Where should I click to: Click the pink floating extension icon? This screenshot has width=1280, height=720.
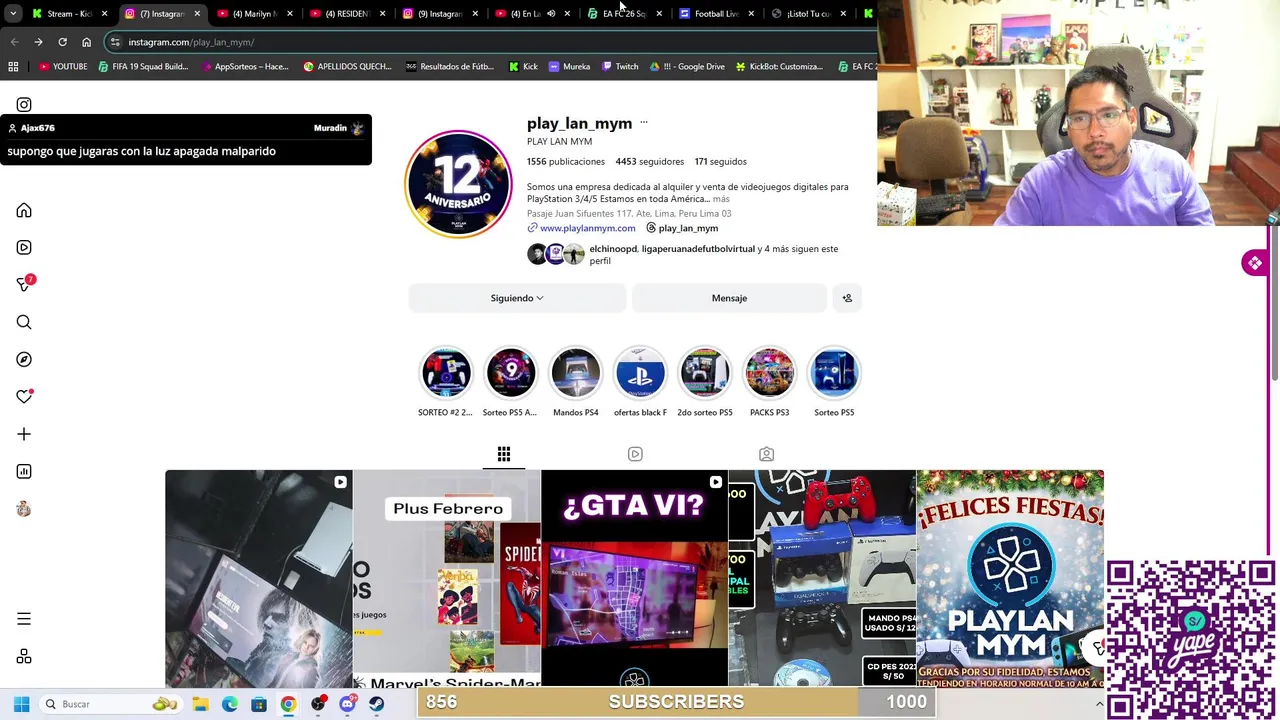point(1254,263)
